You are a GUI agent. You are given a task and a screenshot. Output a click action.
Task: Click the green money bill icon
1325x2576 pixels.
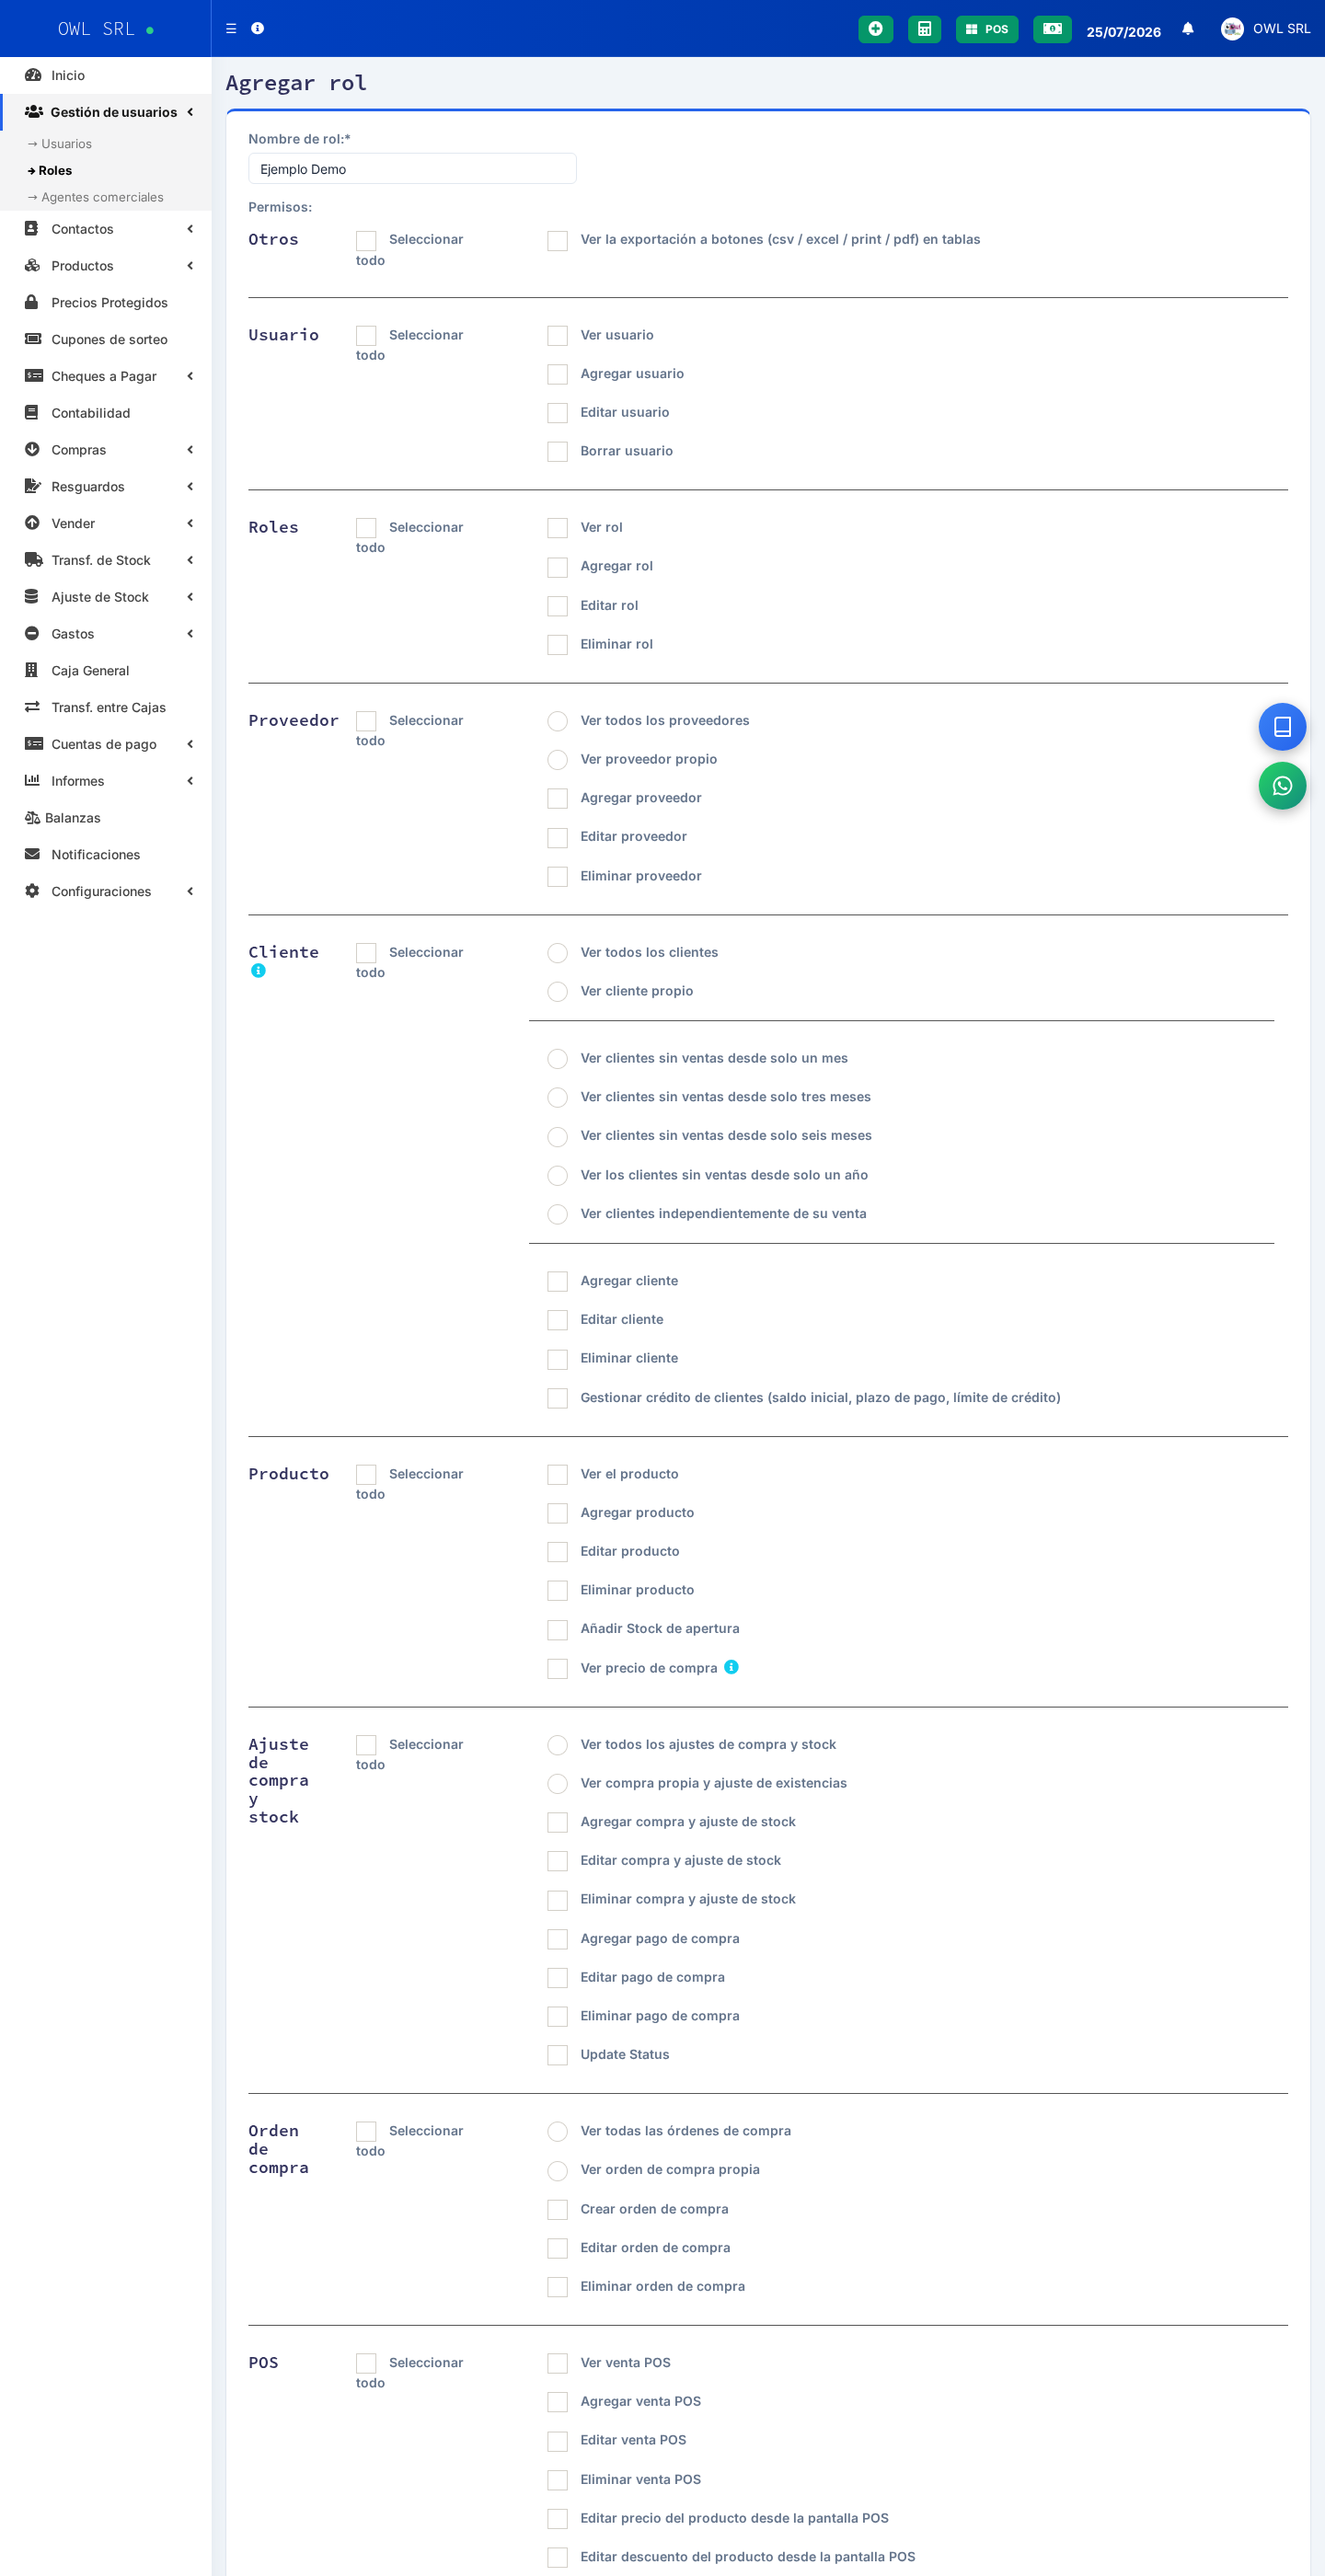(x=1052, y=28)
